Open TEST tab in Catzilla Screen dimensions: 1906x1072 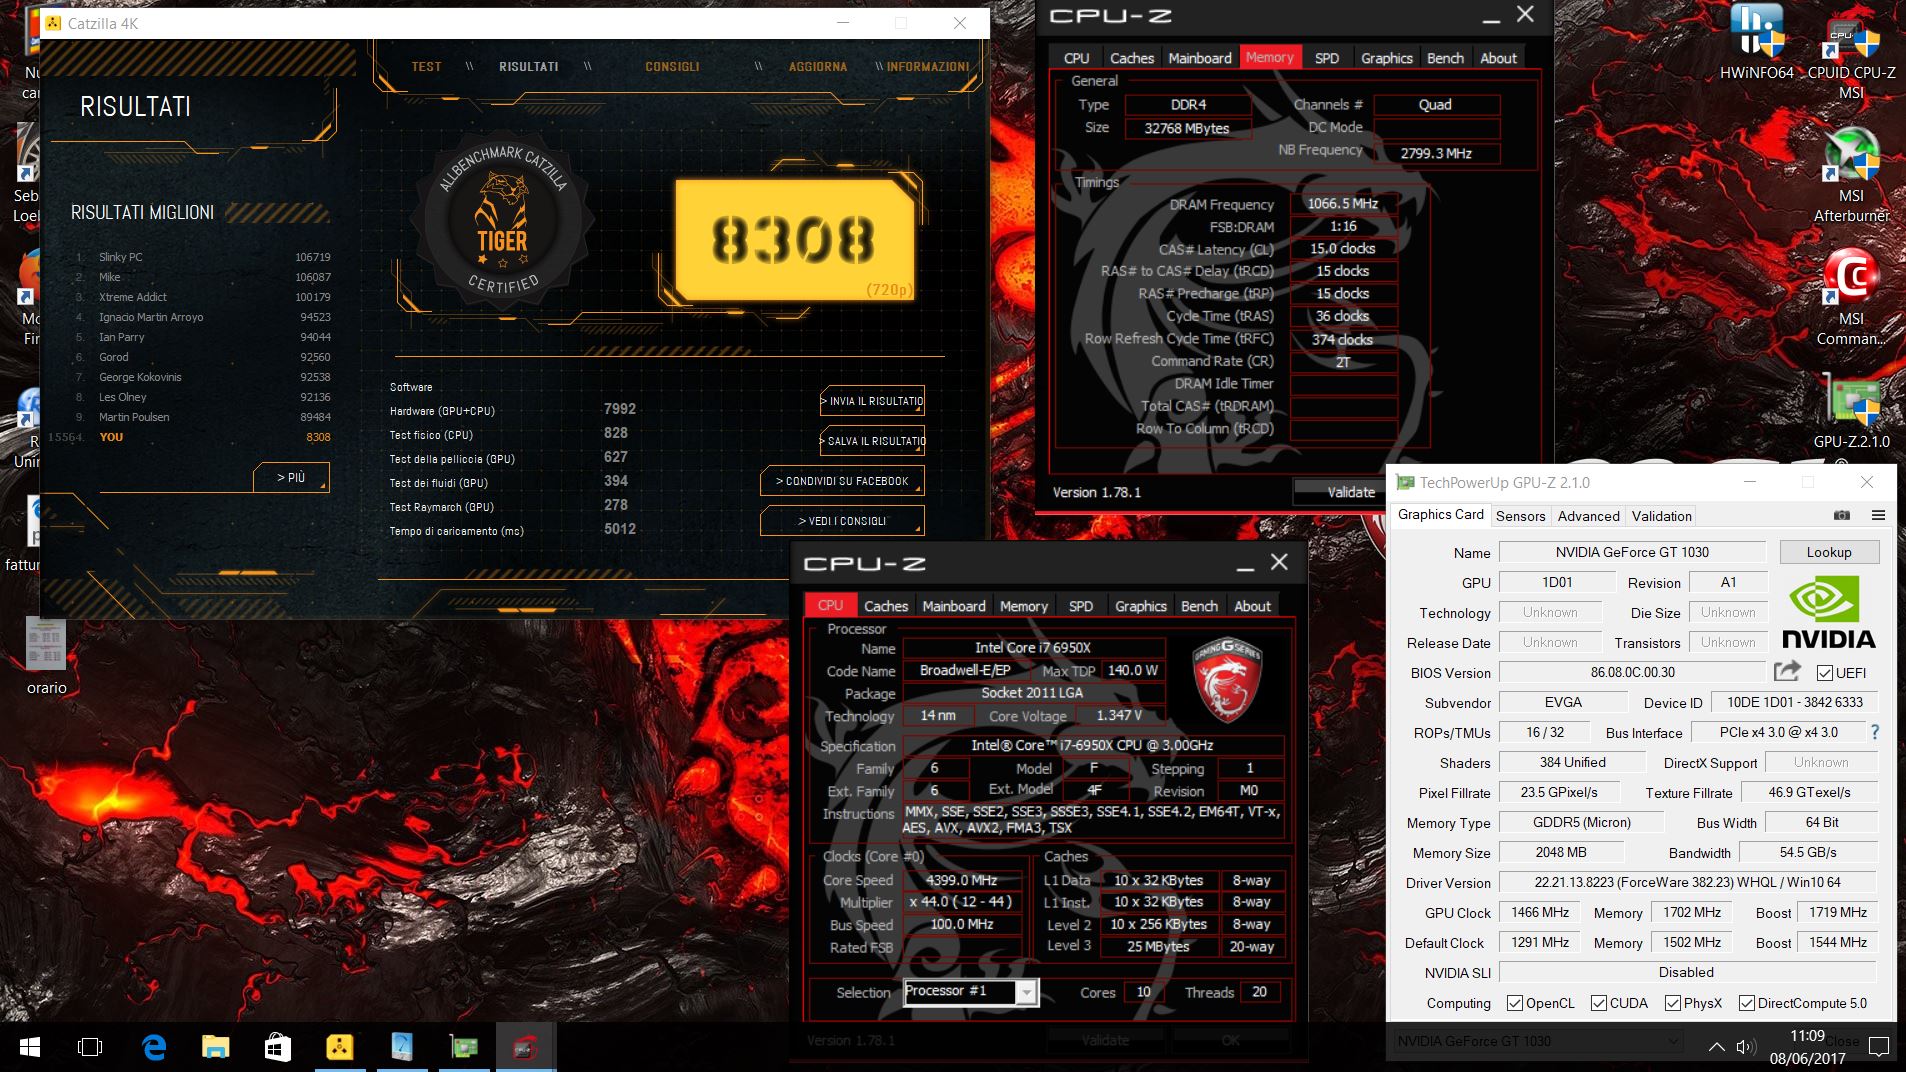[426, 66]
